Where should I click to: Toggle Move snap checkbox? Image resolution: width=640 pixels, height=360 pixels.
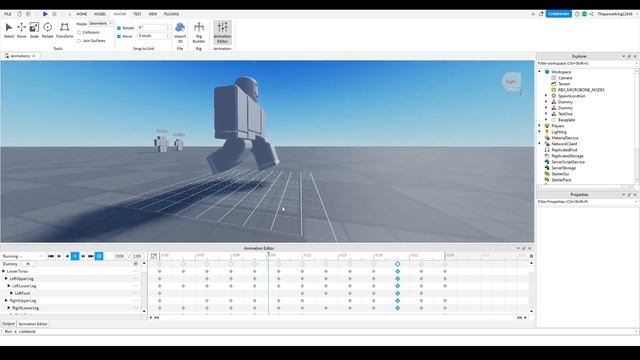pyautogui.click(x=119, y=36)
